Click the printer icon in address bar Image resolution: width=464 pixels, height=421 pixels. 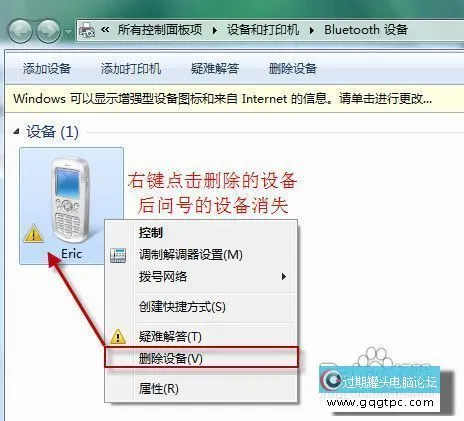(x=87, y=30)
